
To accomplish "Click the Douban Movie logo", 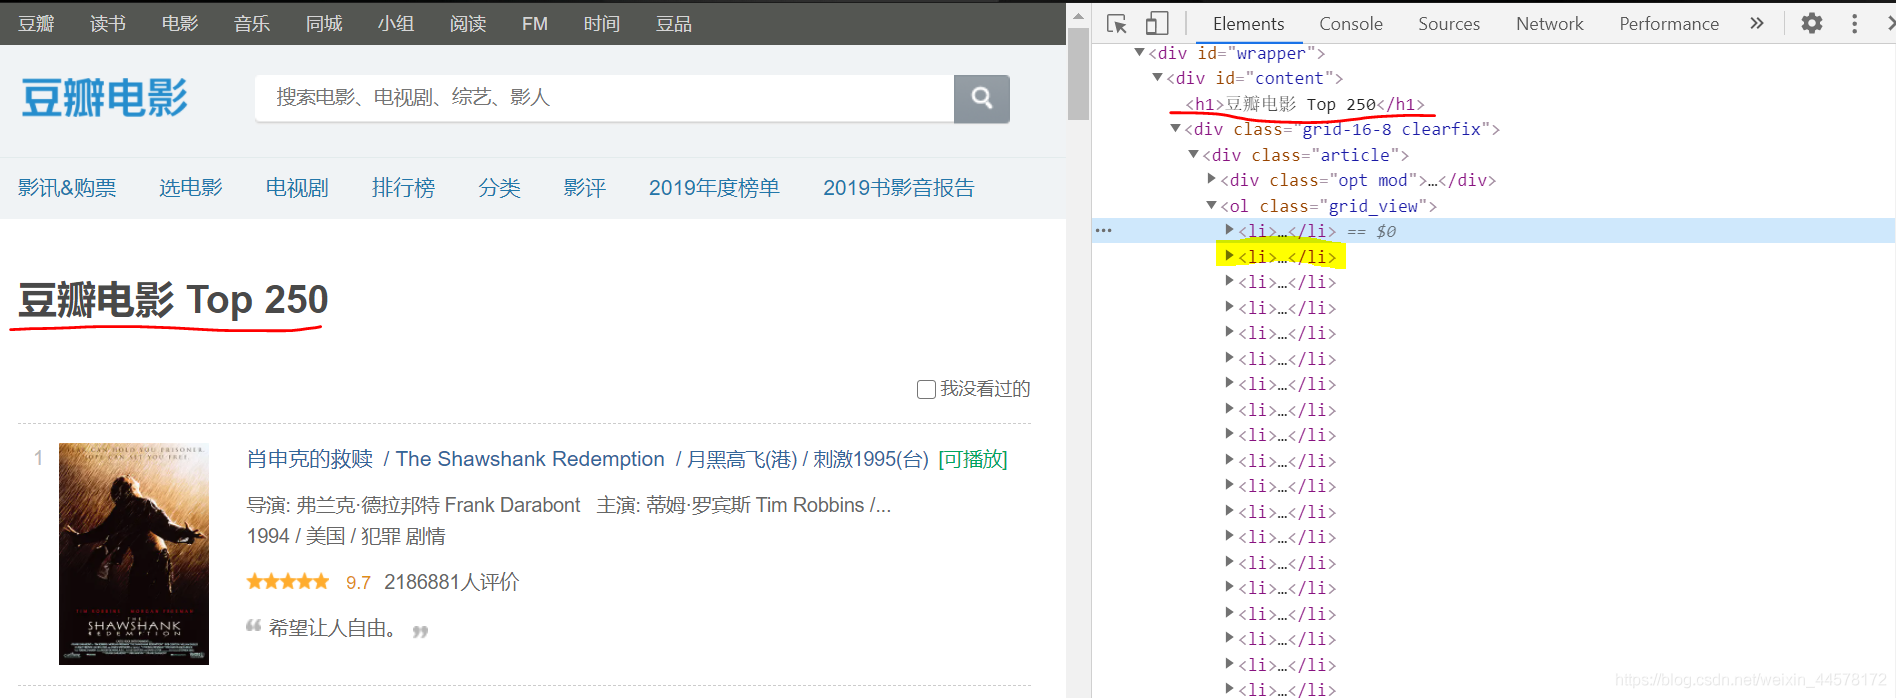I will click(x=105, y=98).
